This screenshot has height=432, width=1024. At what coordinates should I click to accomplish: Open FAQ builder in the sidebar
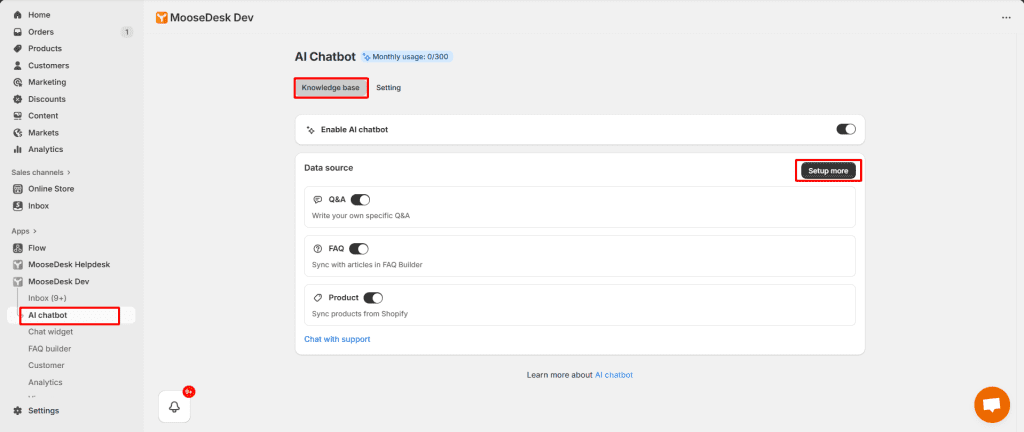point(50,349)
